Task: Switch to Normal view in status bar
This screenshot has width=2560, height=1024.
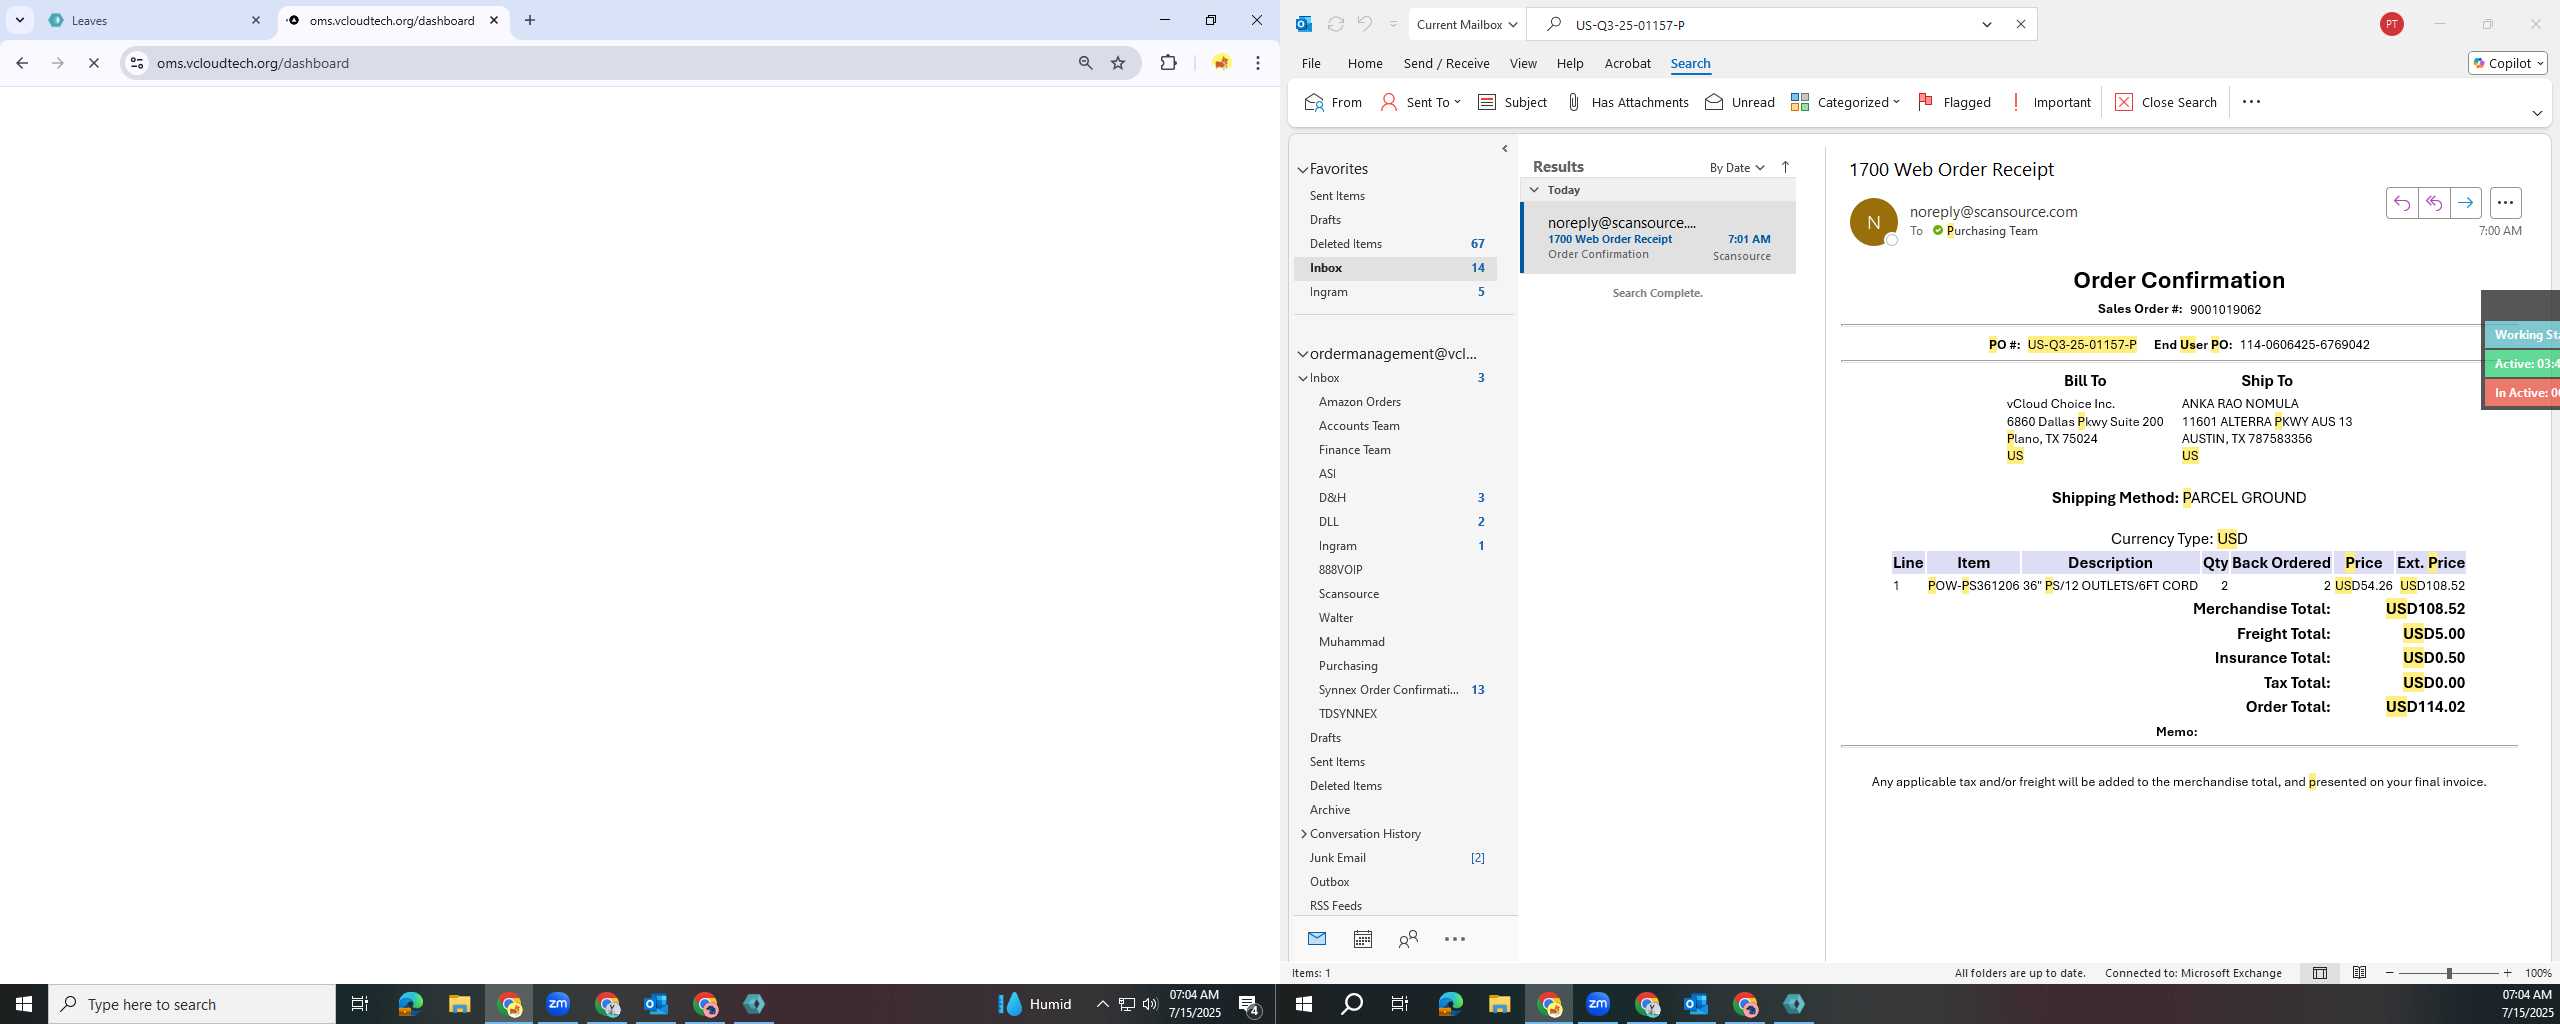Action: coord(2319,973)
